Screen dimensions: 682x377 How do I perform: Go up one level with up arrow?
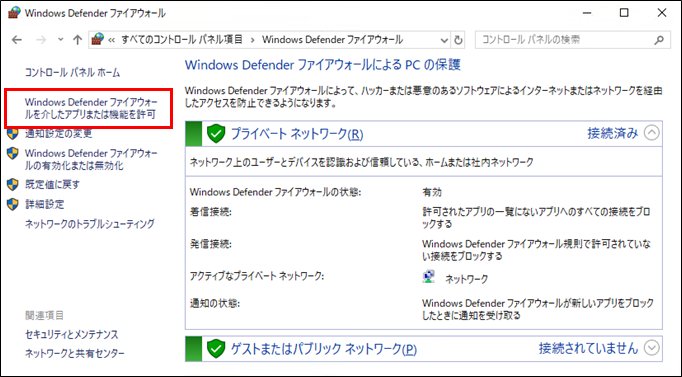tap(77, 40)
